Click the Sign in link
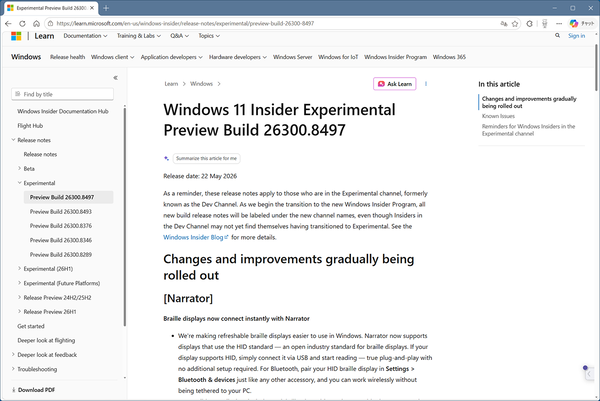600x401 pixels. tap(577, 36)
